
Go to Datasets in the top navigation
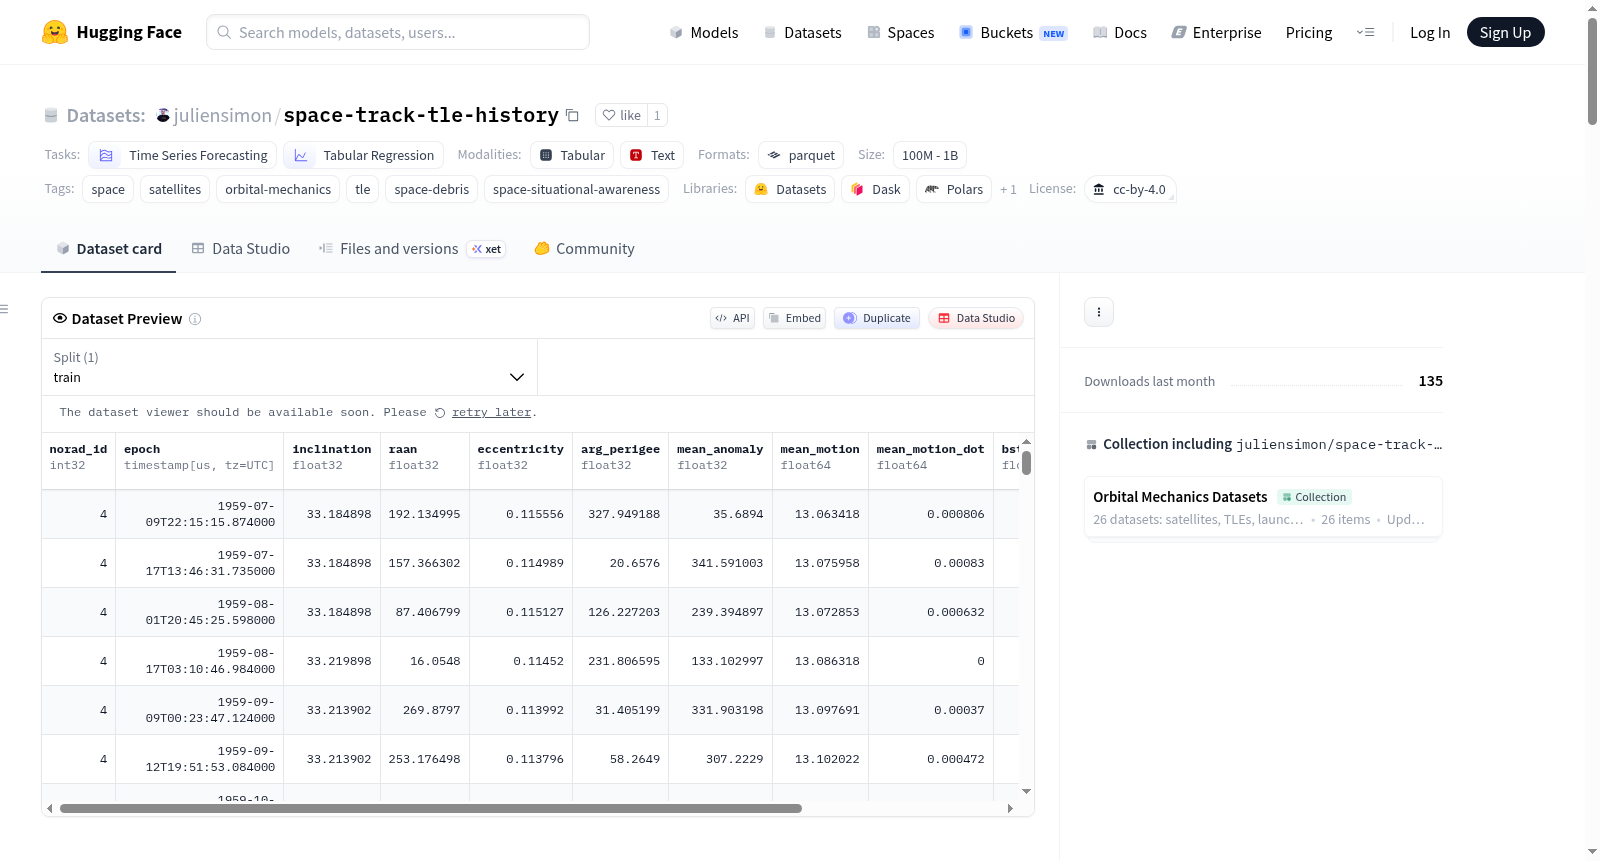[x=802, y=32]
